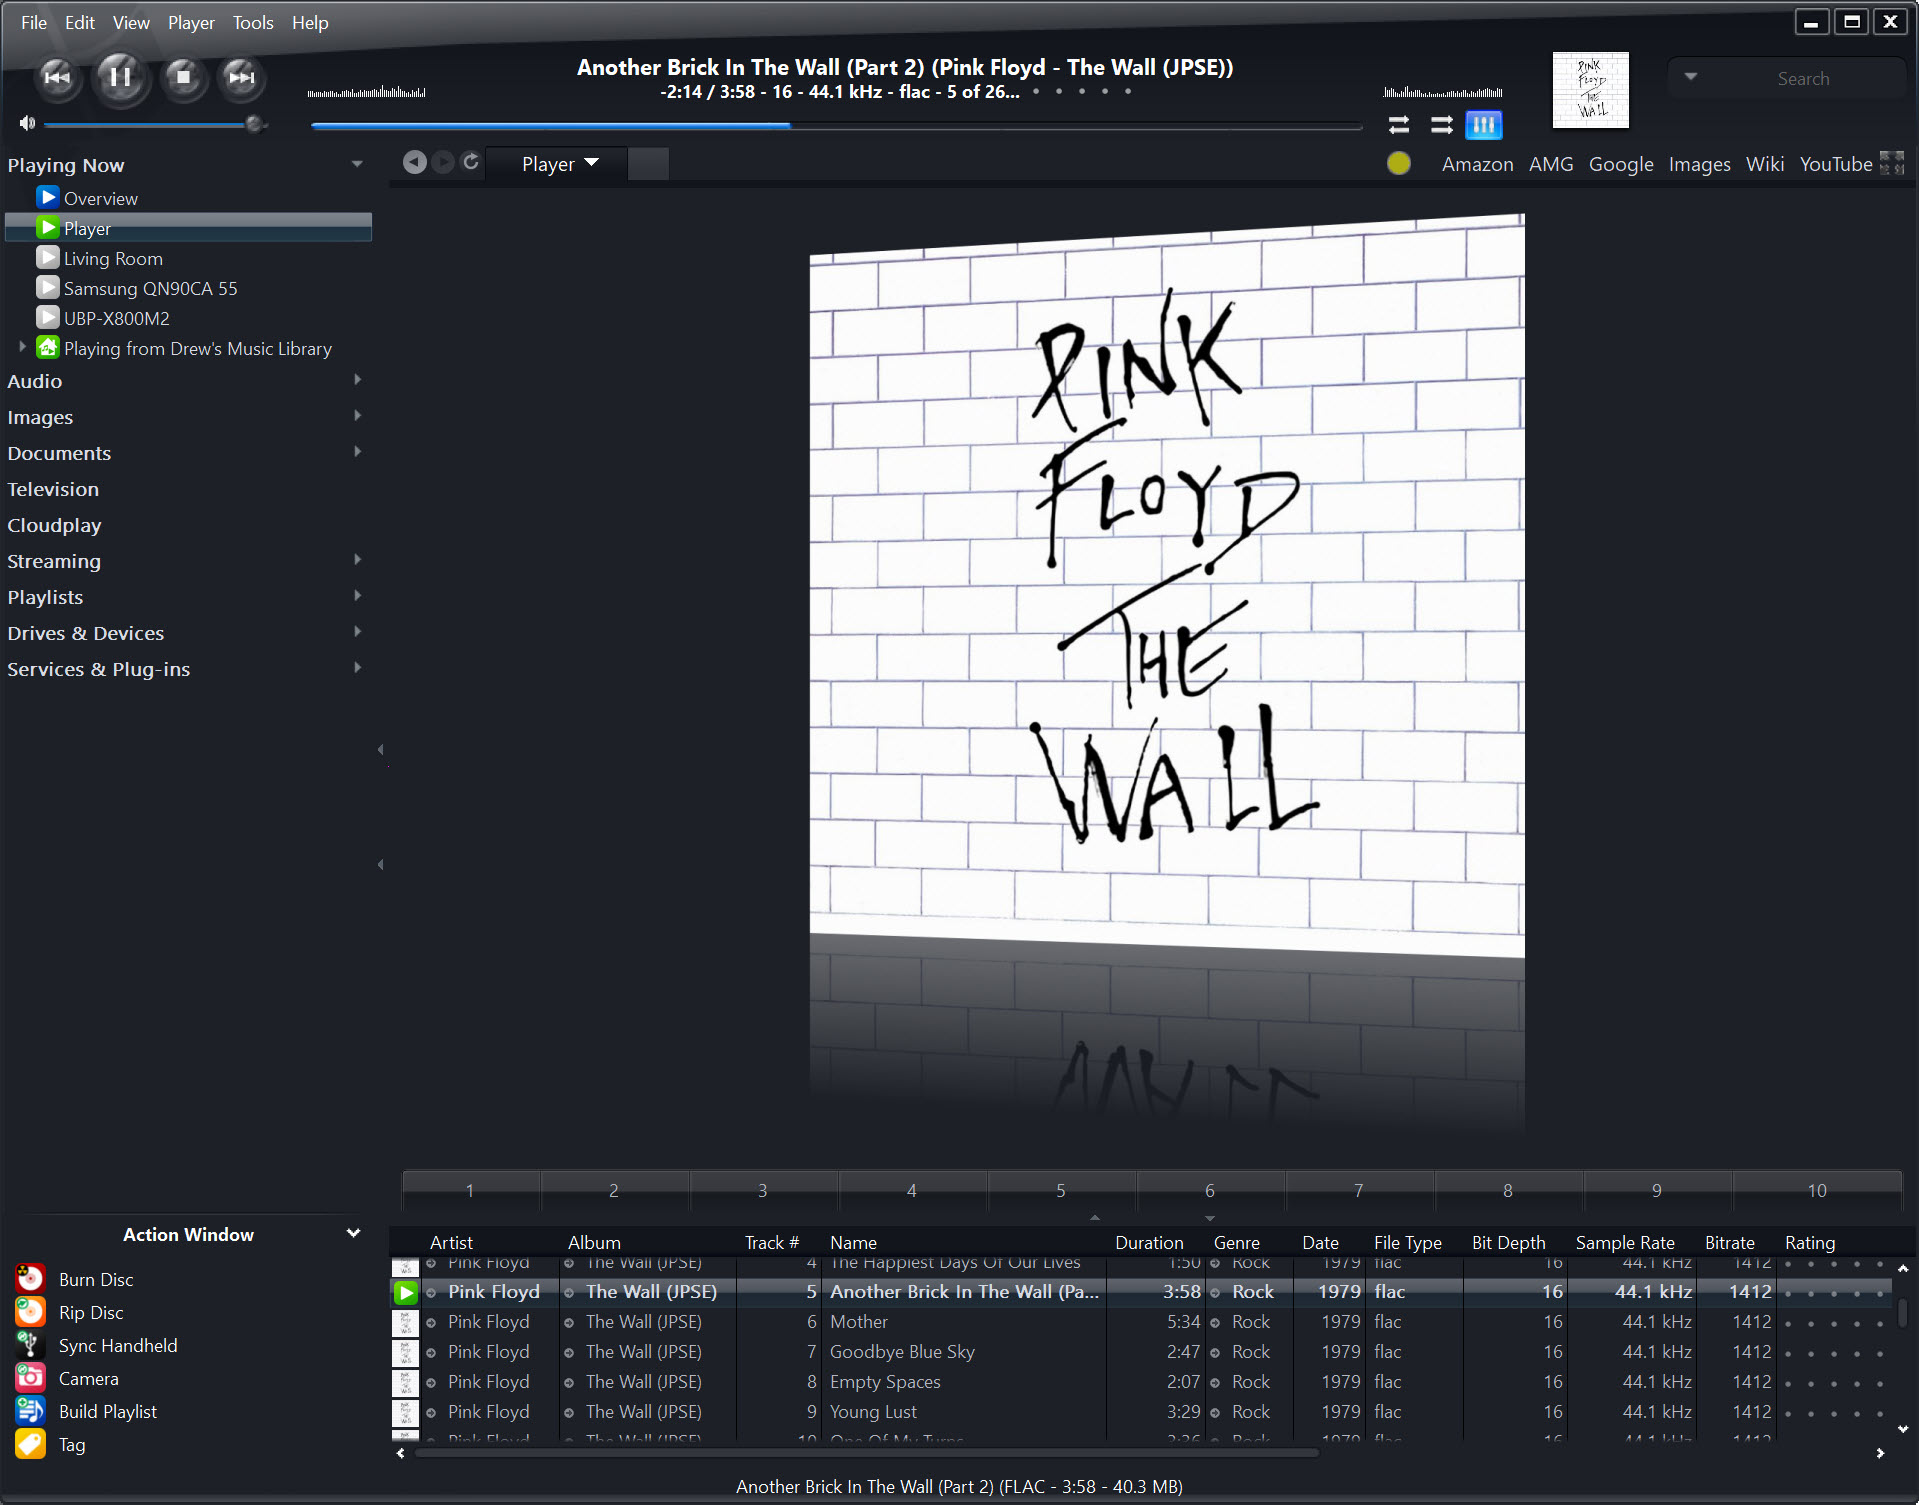
Task: Click the Wiki link
Action: [x=1764, y=164]
